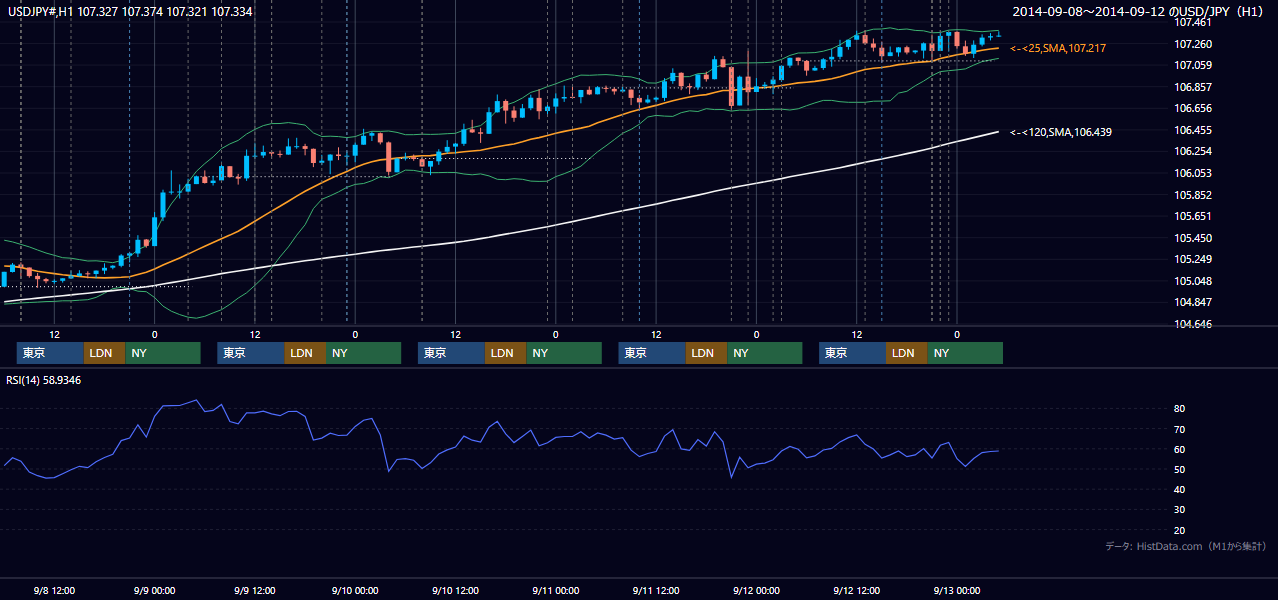The width and height of the screenshot is (1278, 600).
Task: Click price axis value 105.651
Action: click(x=1194, y=216)
